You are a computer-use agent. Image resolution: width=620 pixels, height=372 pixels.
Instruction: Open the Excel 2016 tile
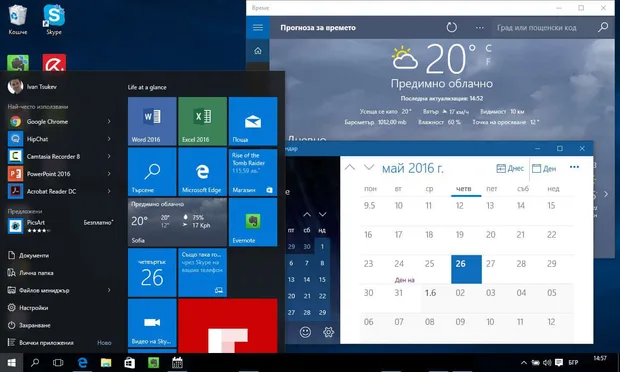coord(202,121)
